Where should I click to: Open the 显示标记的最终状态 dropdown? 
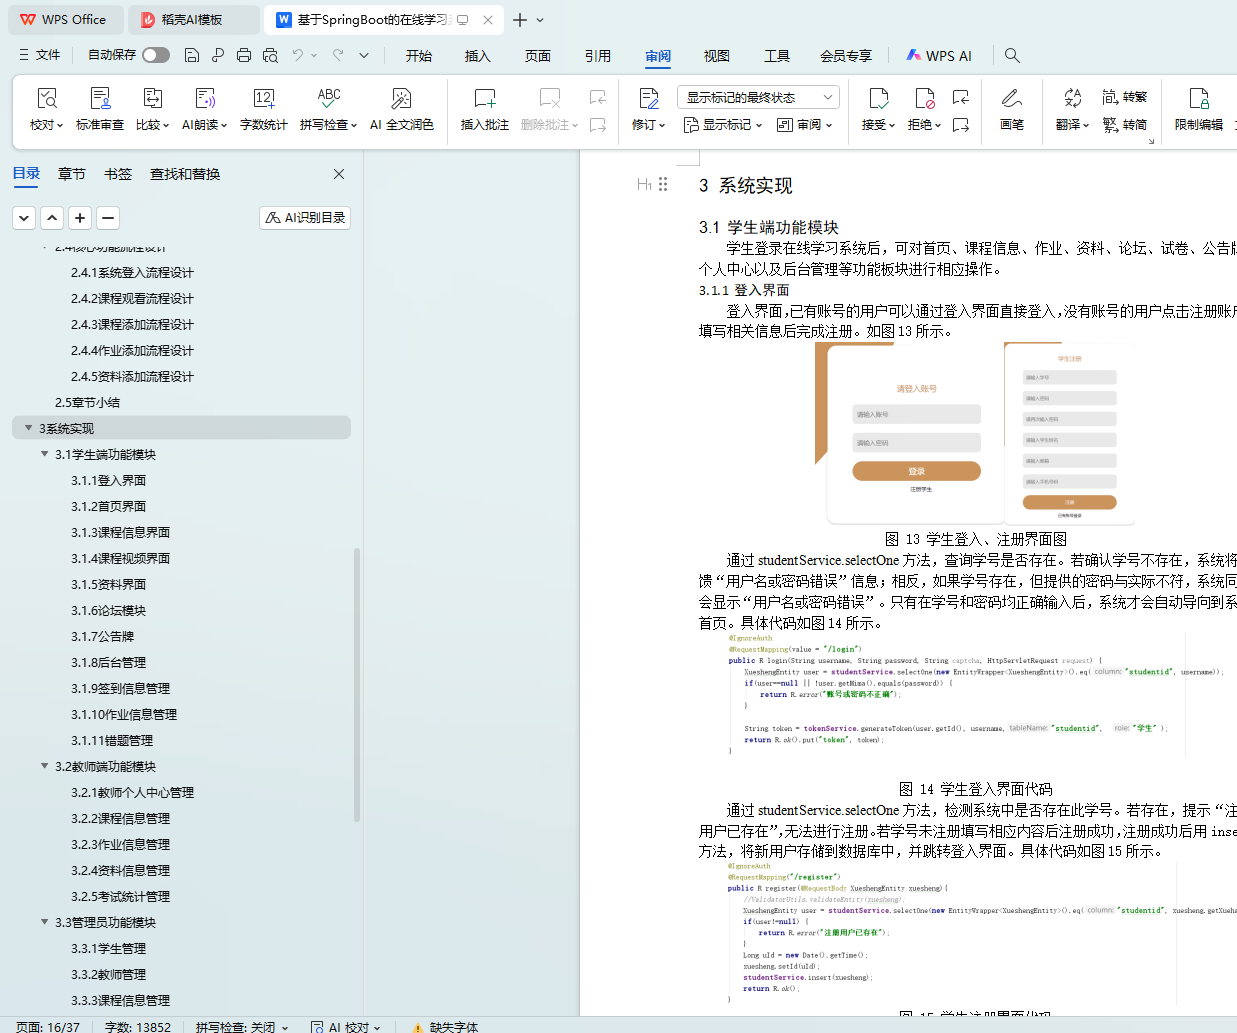(758, 97)
